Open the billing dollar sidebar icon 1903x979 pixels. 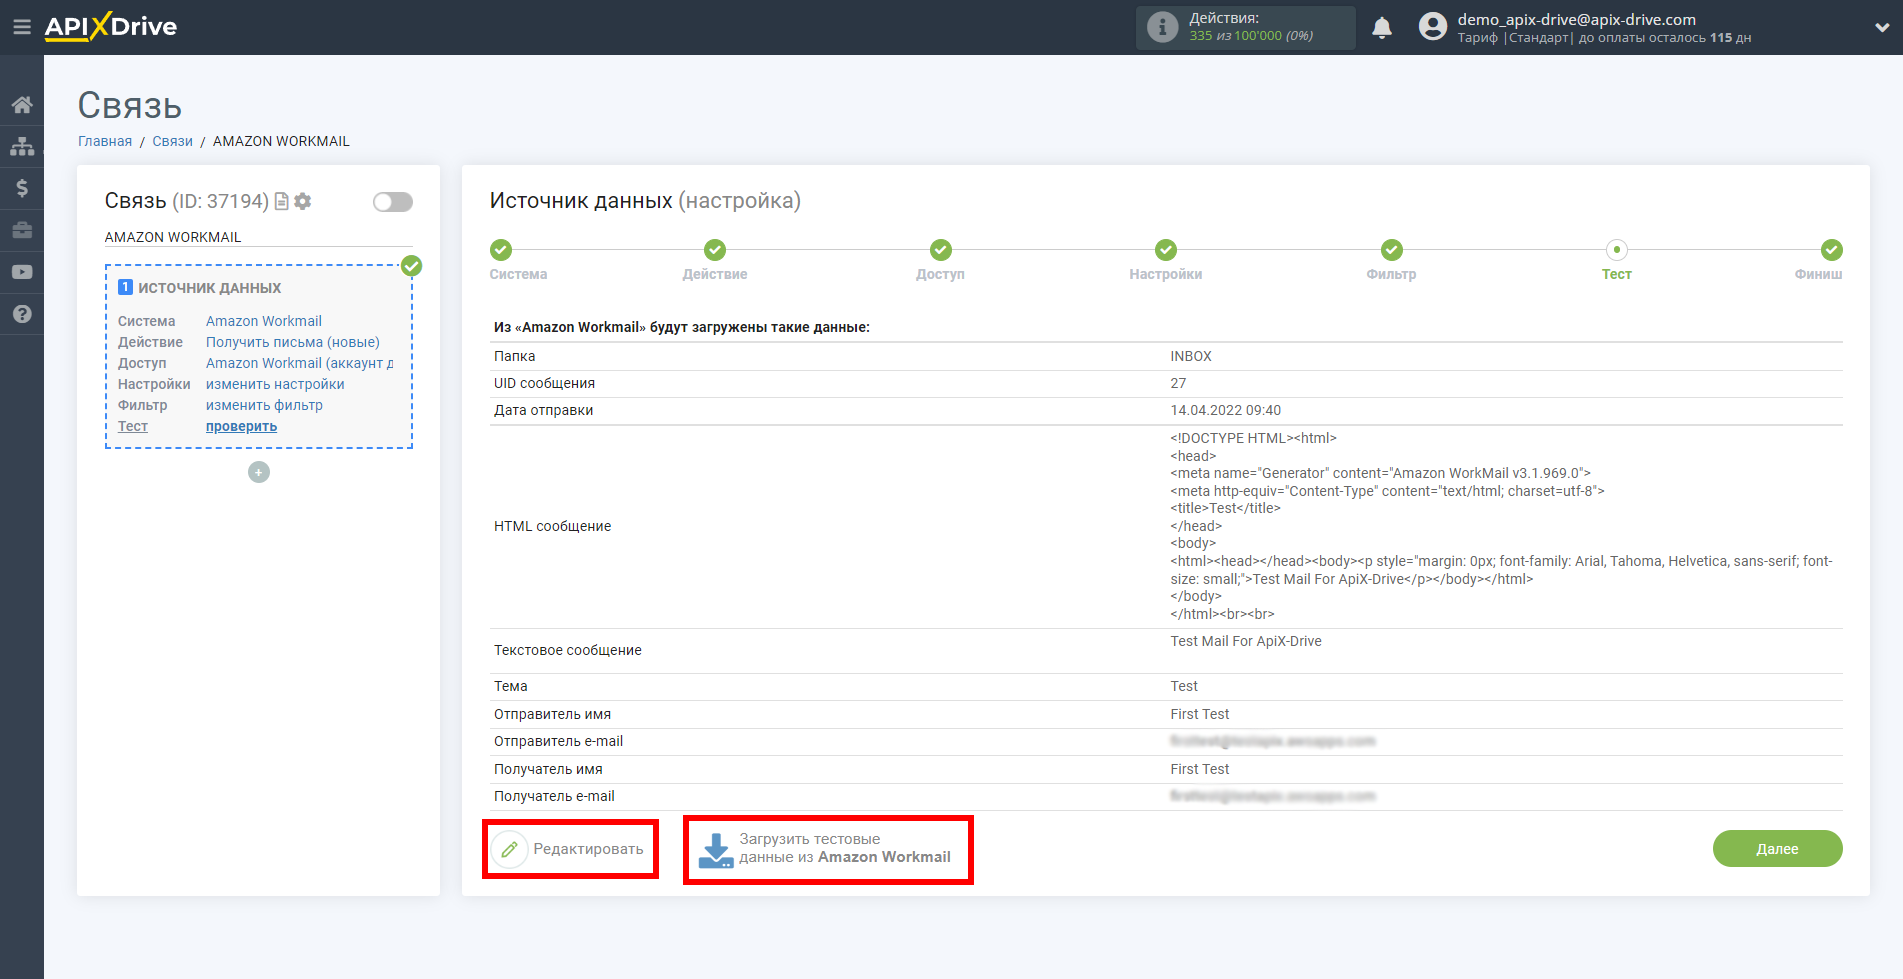tap(22, 188)
